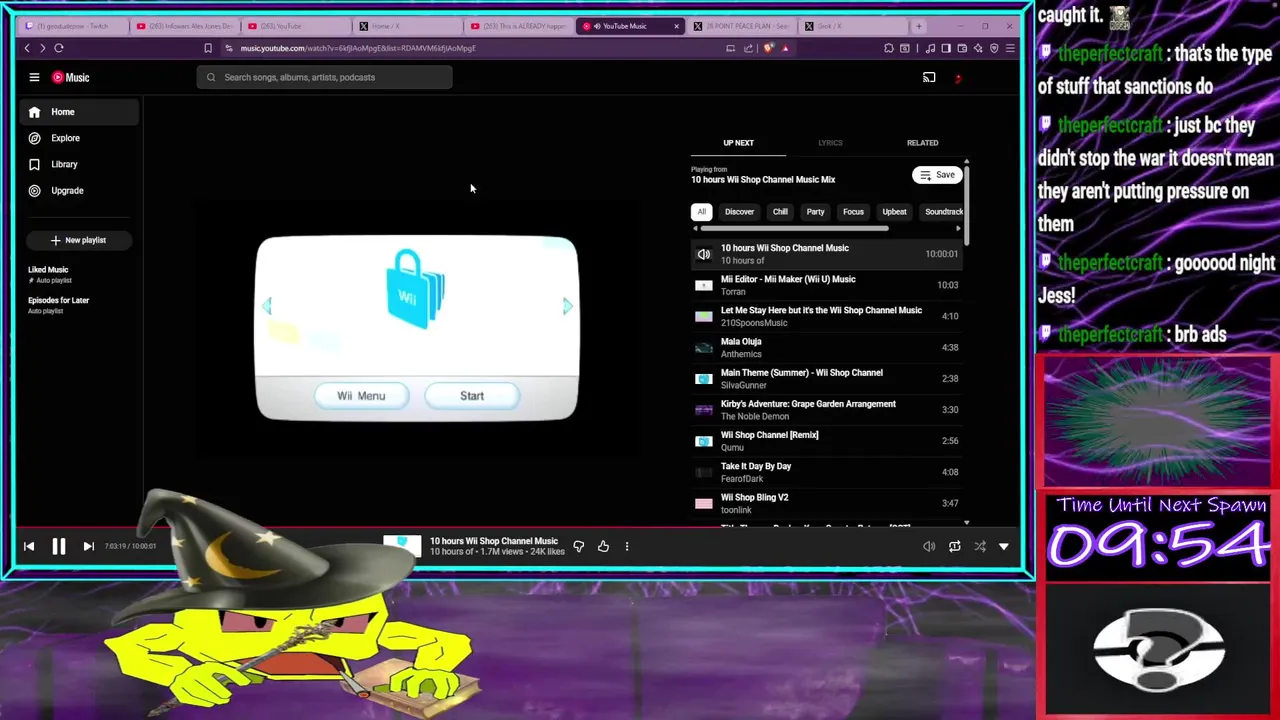Bookmark this page icon in address bar

coord(208,48)
